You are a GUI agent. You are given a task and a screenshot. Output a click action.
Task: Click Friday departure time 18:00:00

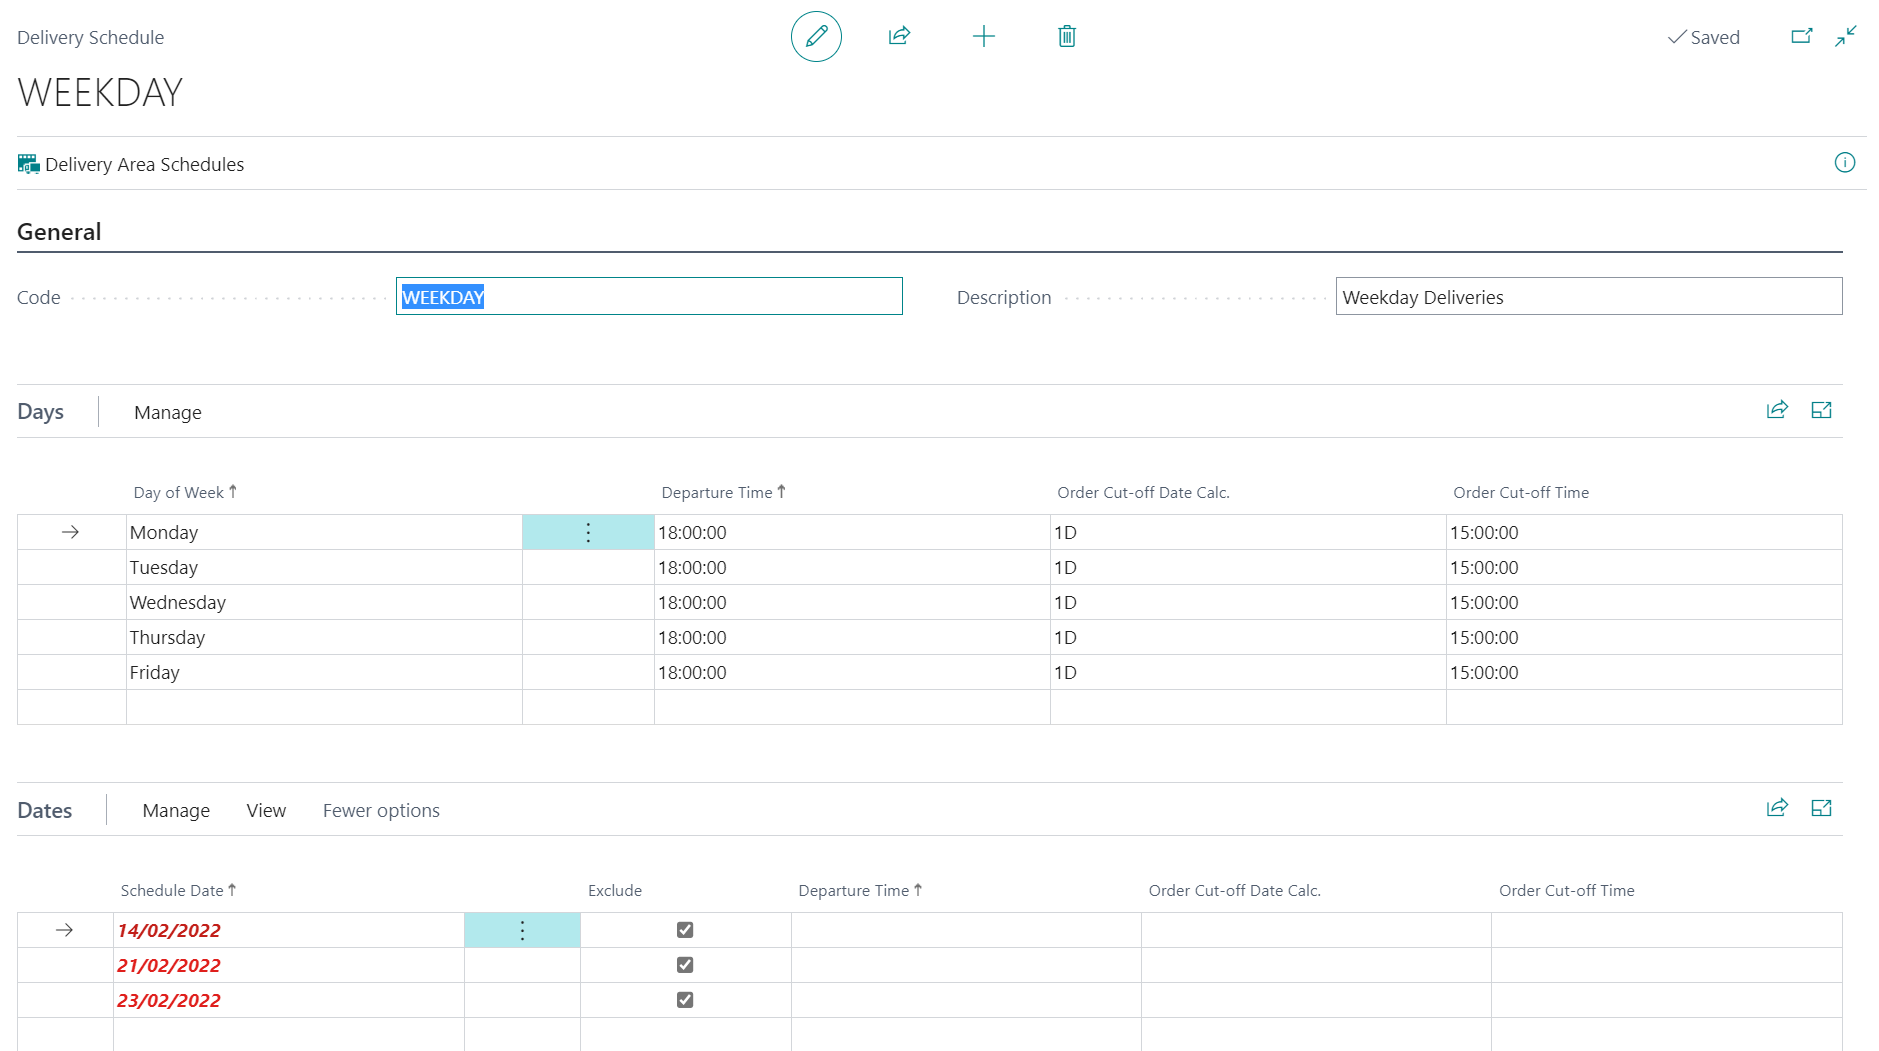[852, 672]
